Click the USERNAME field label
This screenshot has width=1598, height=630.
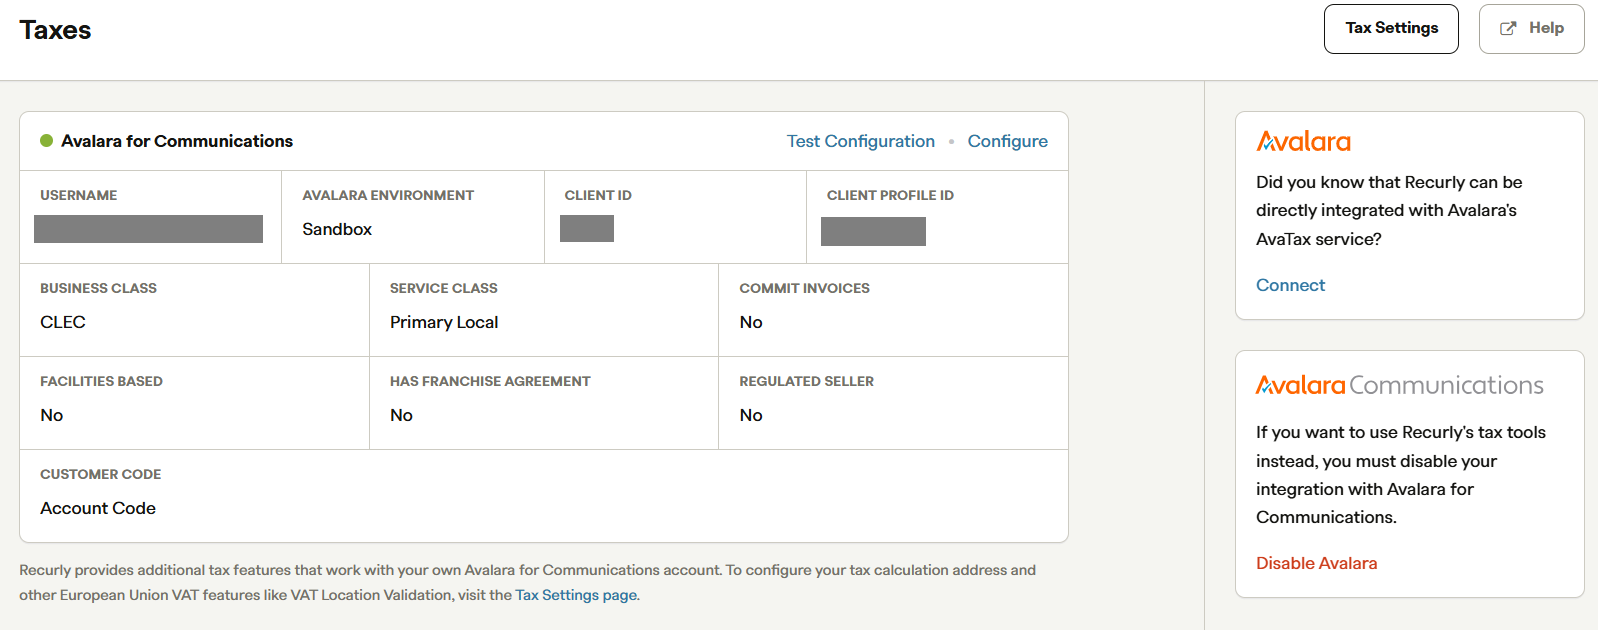click(79, 195)
